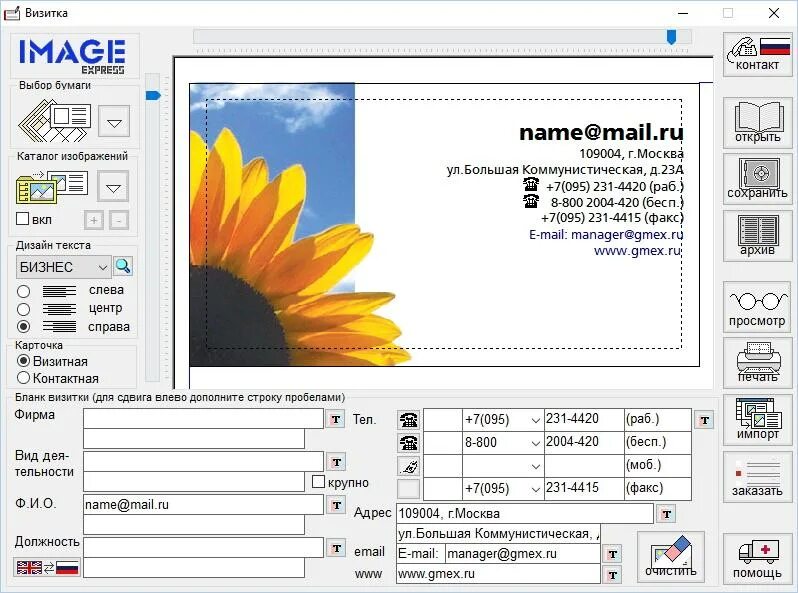Screen dimensions: 798x593
Task: Click www.gmex.ru text on card preview
Action: 638,250
